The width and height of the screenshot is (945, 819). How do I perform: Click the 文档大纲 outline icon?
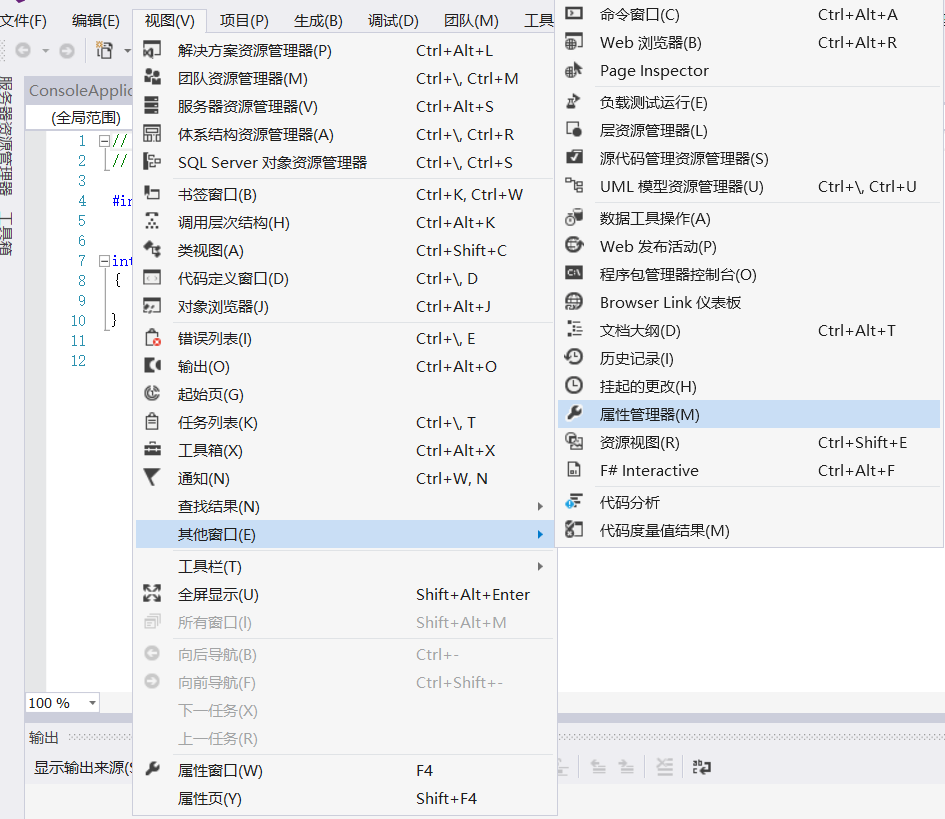(x=574, y=329)
